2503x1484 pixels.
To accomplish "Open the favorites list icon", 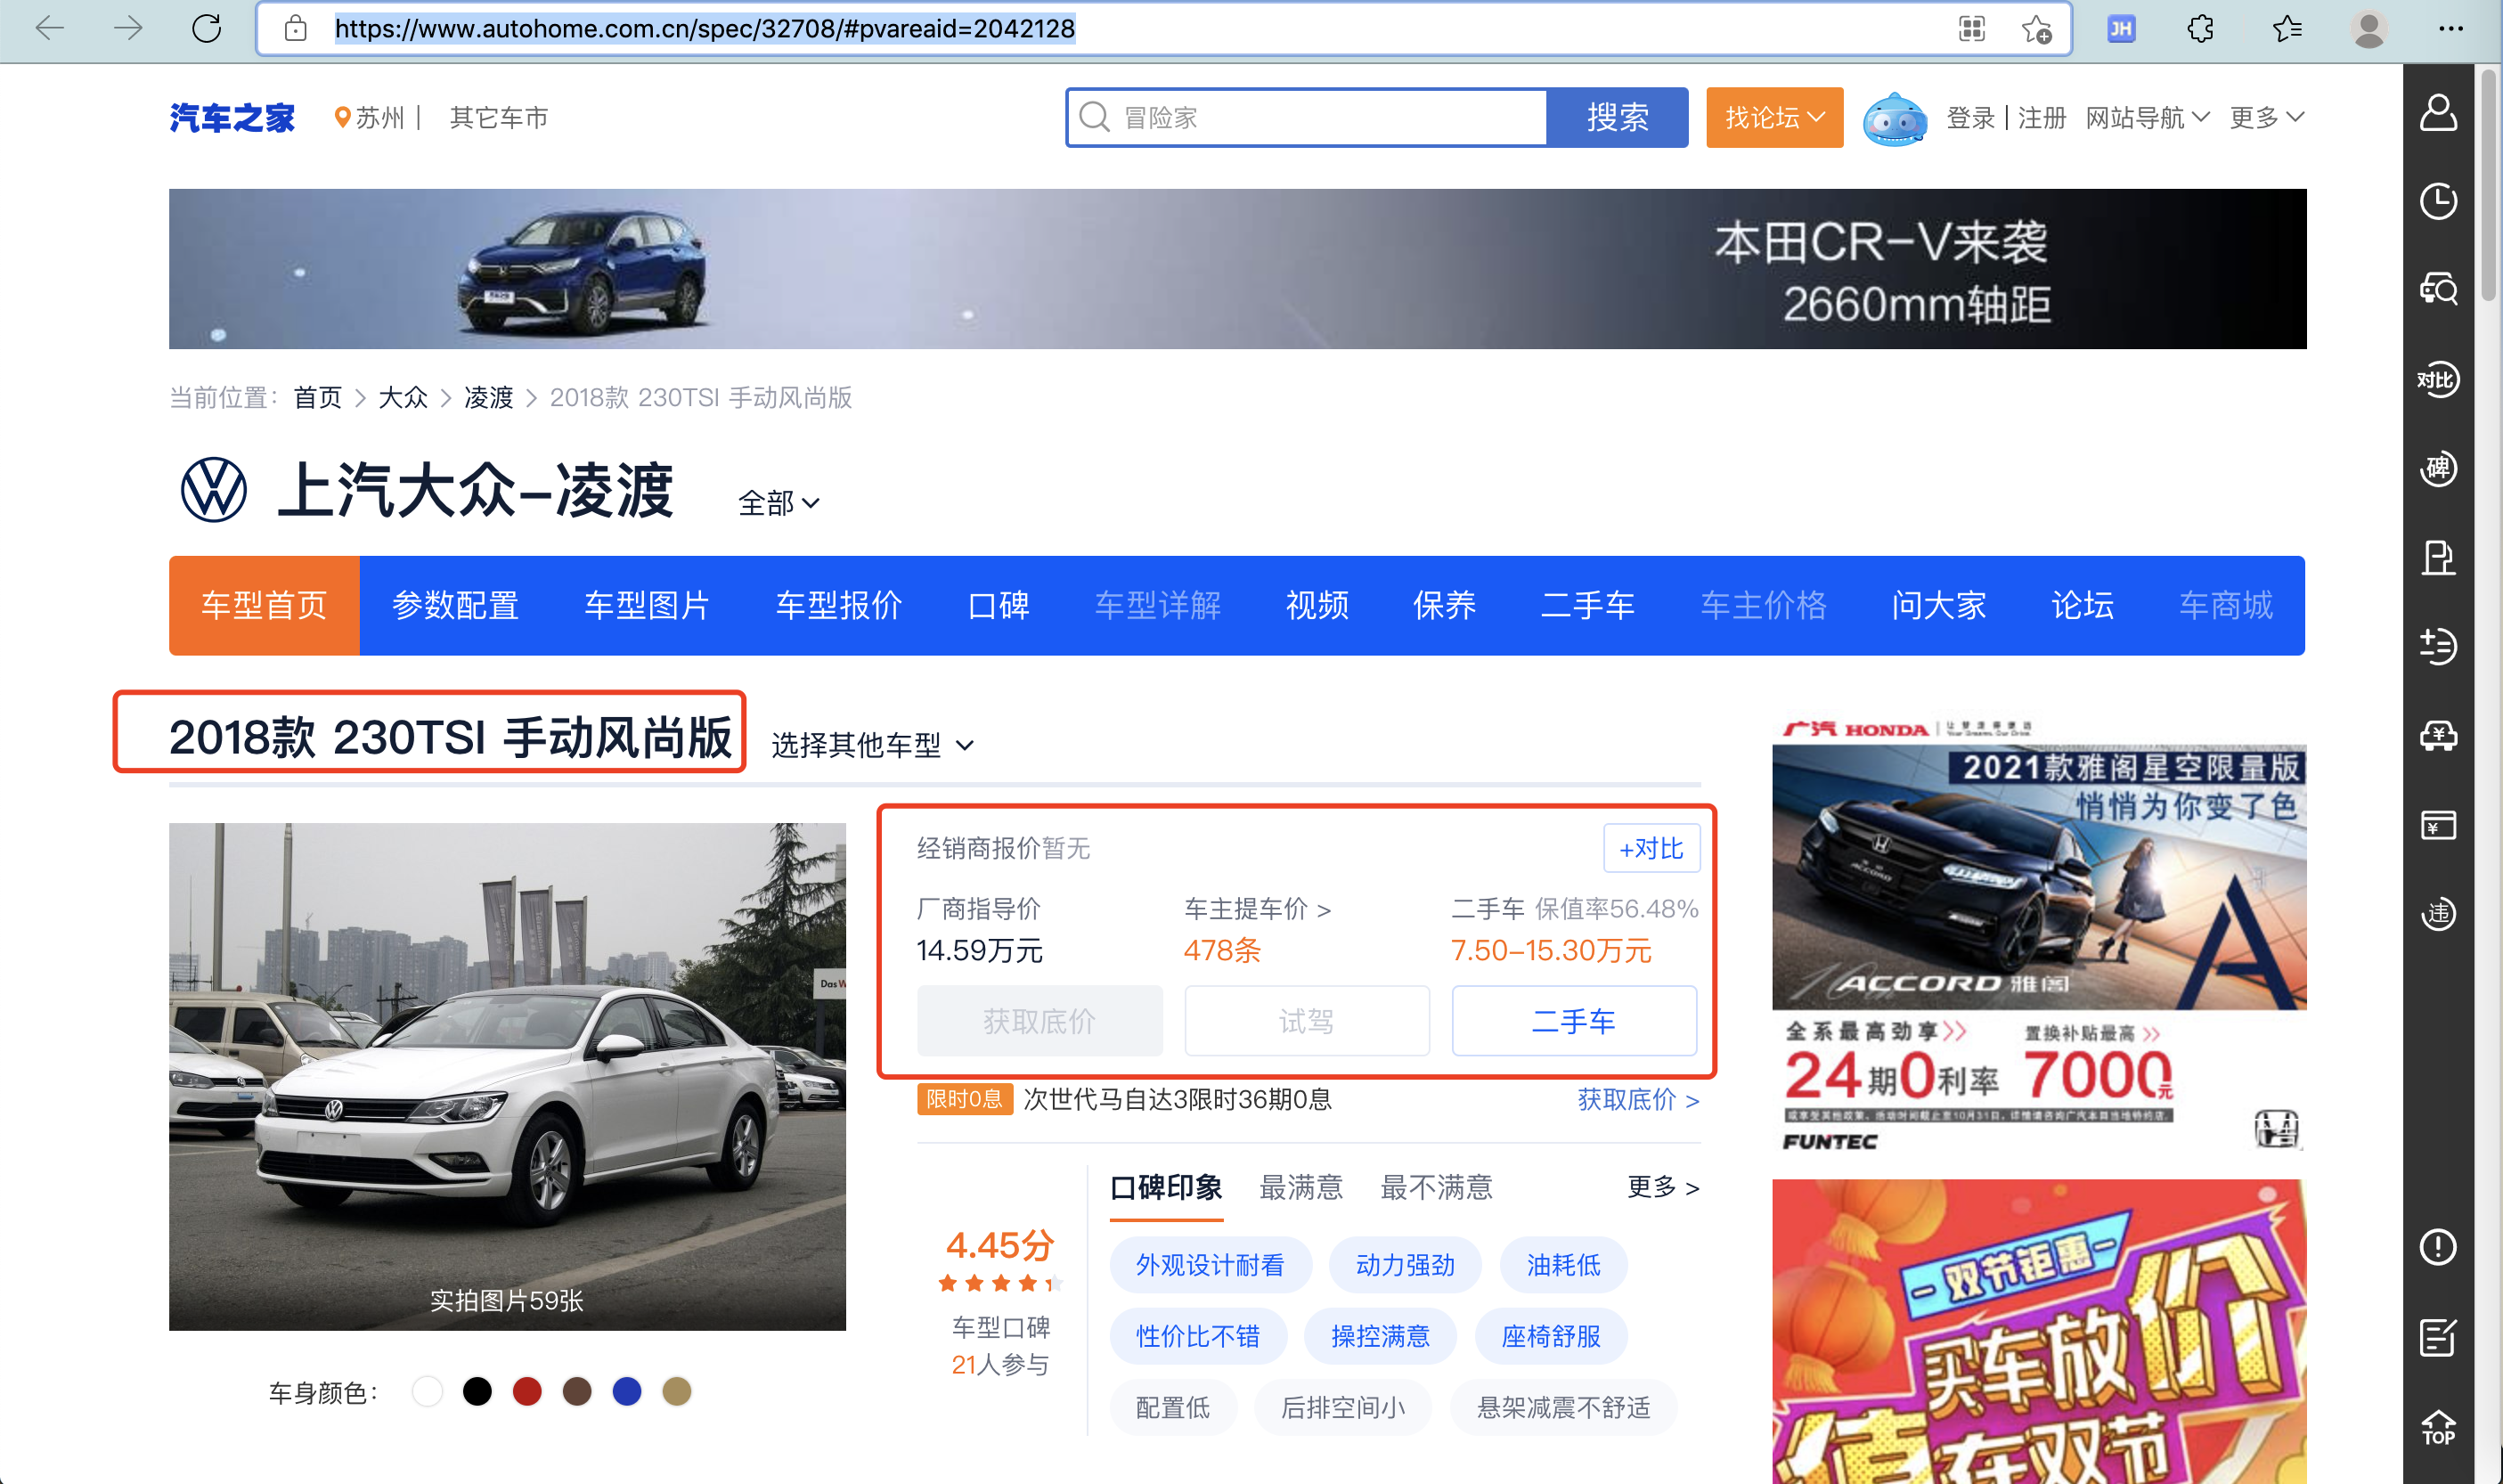I will [x=2286, y=29].
